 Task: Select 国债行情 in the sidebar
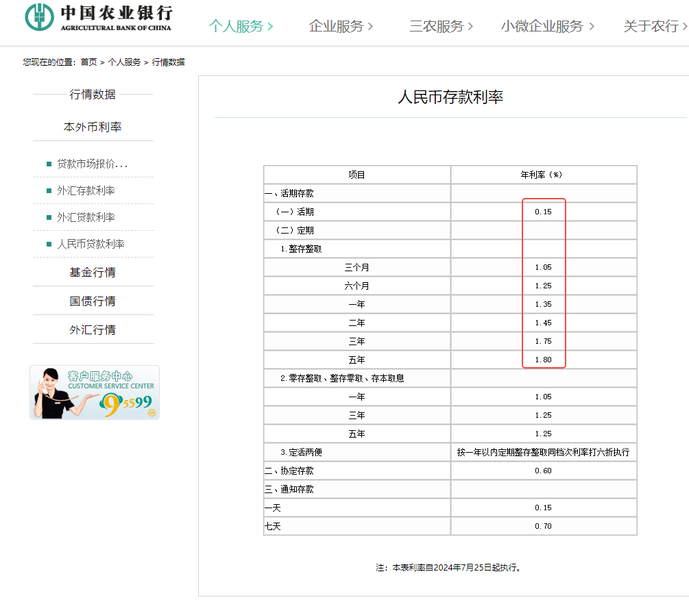92,301
